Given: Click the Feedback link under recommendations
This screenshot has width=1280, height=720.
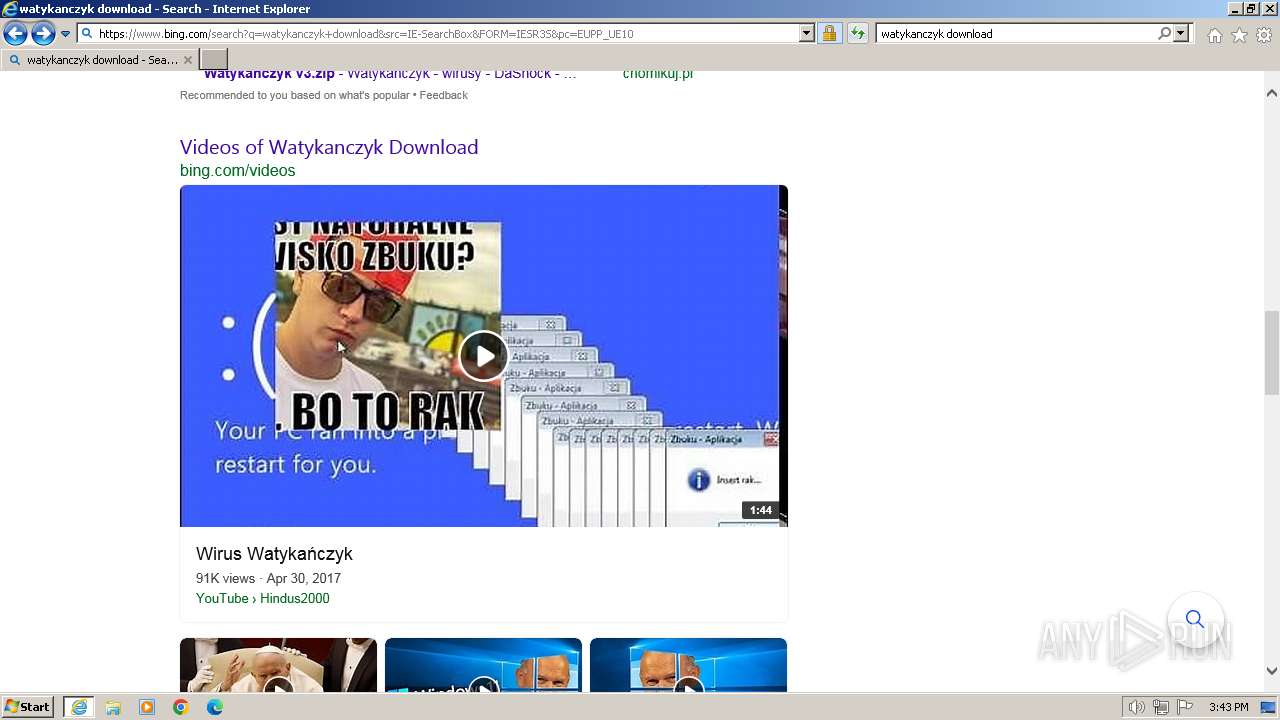Looking at the screenshot, I should 443,96.
